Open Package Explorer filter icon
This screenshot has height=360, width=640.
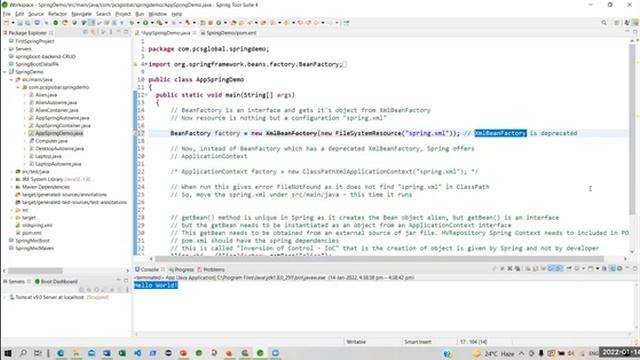tap(103, 32)
